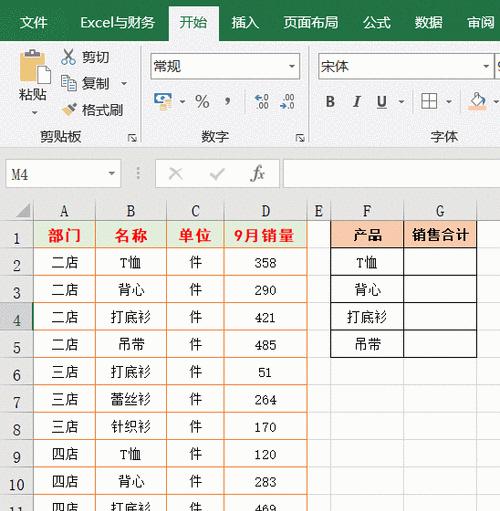Screen dimensions: 500x511
Task: Click cell with value 283
Action: click(x=265, y=481)
